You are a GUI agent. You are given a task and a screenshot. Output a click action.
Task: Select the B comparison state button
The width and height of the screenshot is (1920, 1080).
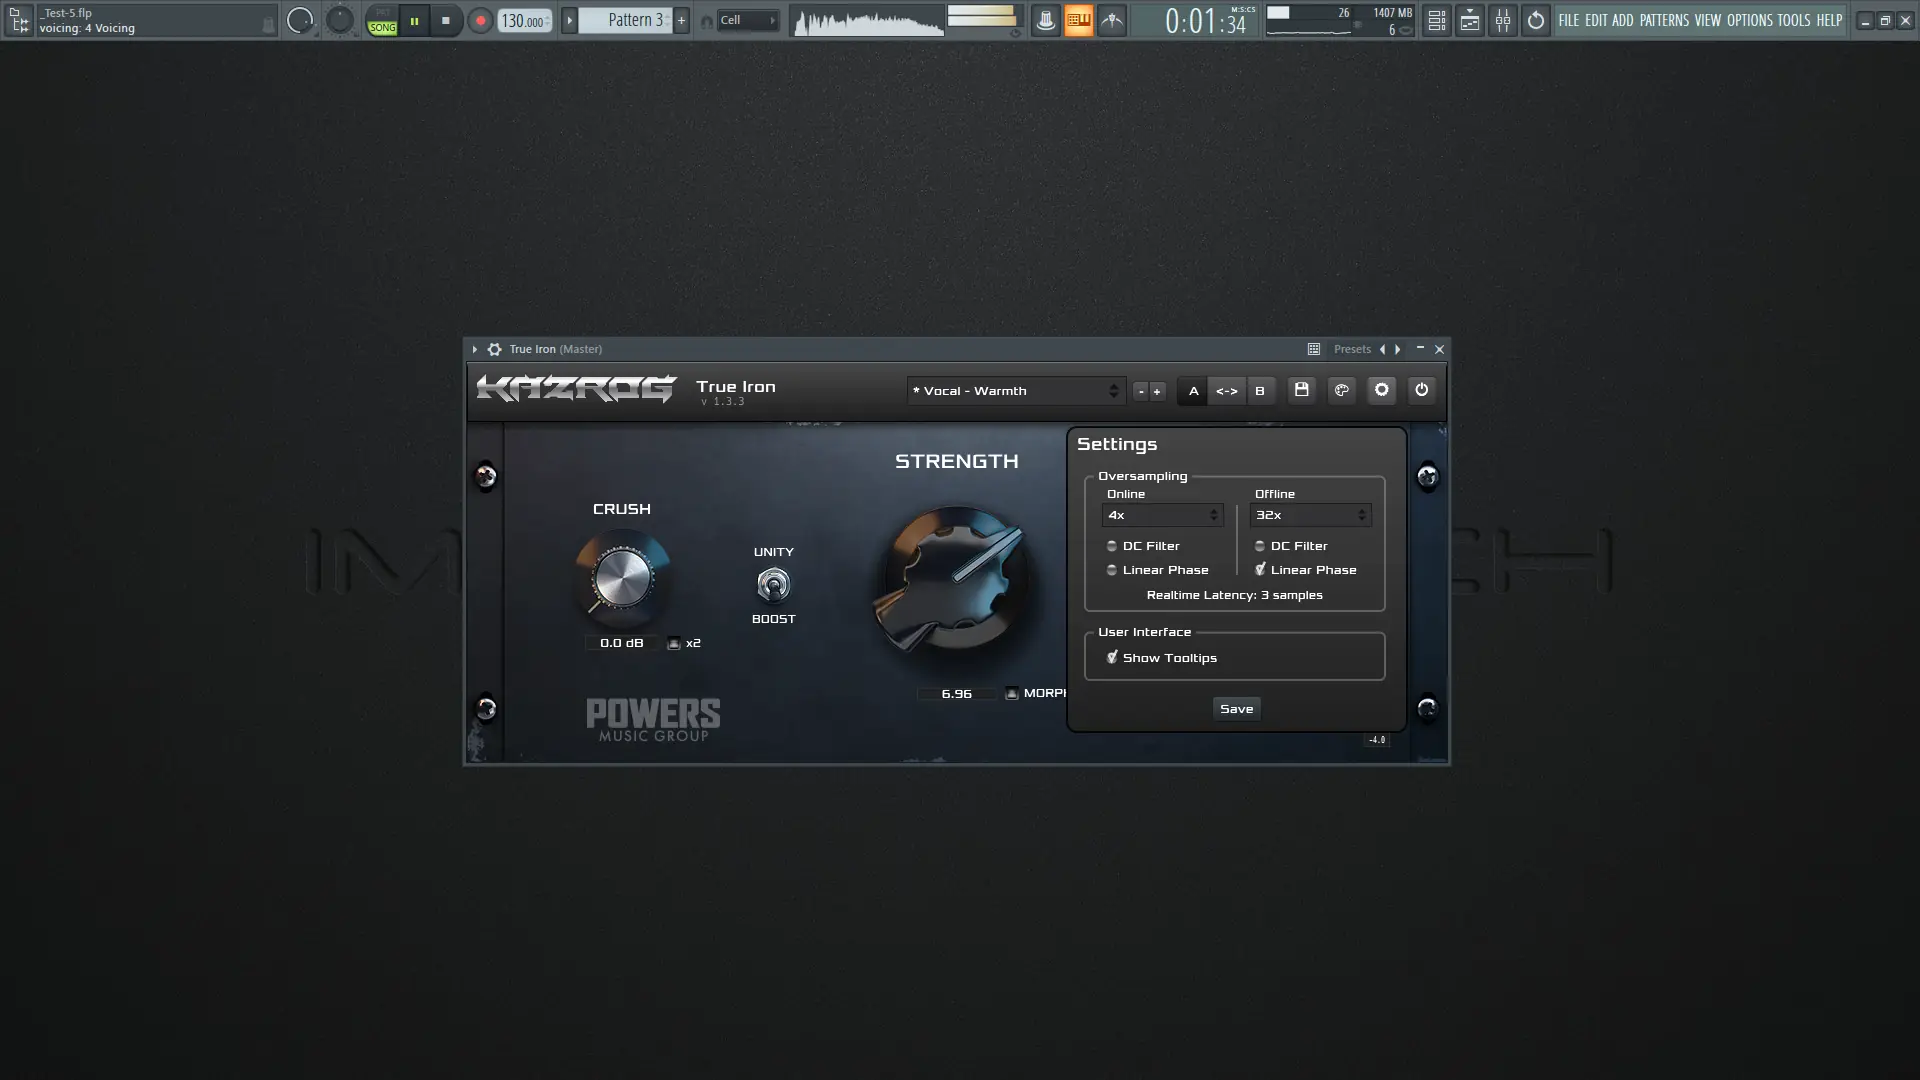click(1260, 391)
